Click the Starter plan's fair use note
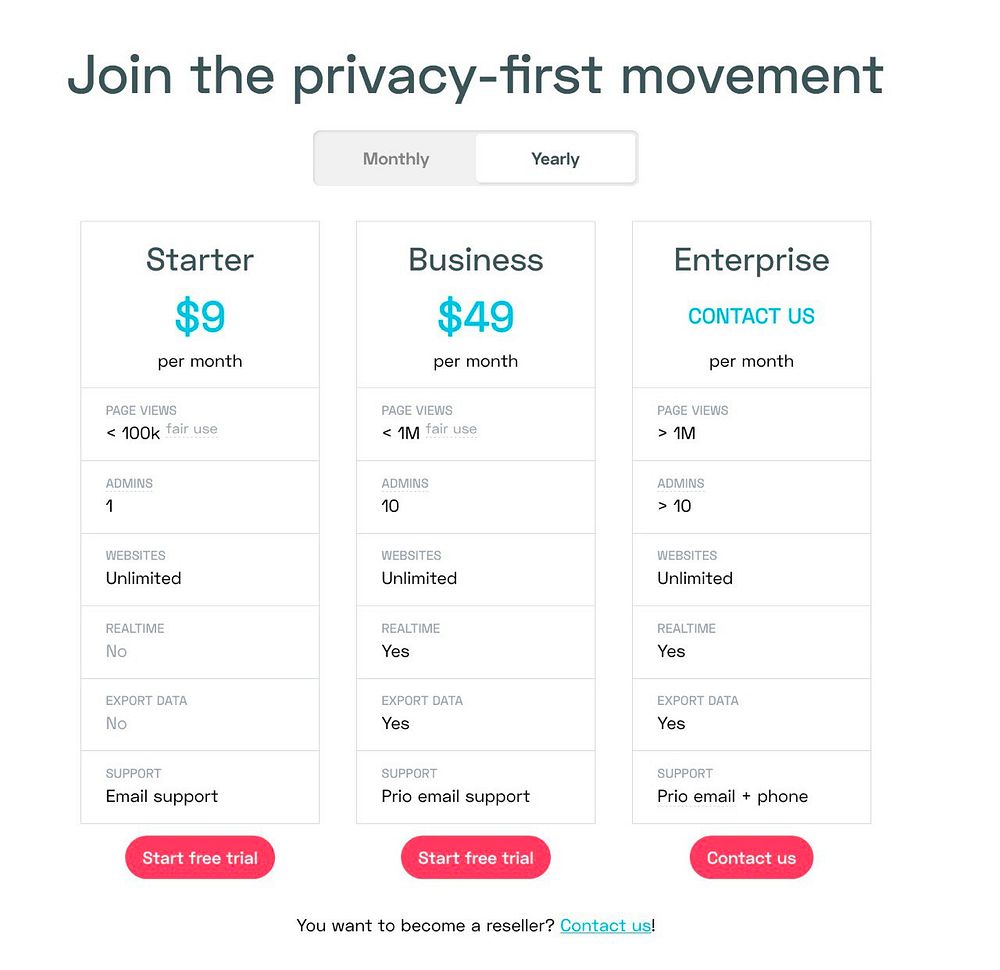Screen dimensions: 1000x970 click(192, 429)
